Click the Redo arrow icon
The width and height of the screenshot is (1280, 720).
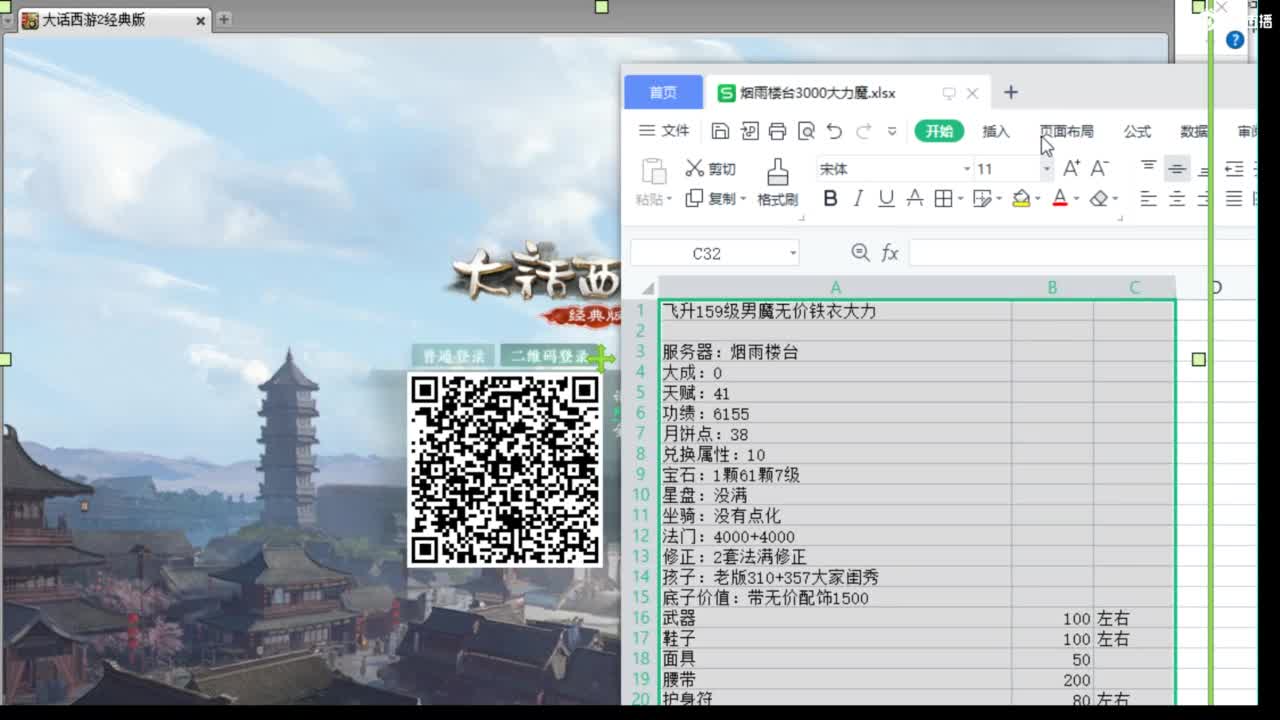tap(863, 131)
